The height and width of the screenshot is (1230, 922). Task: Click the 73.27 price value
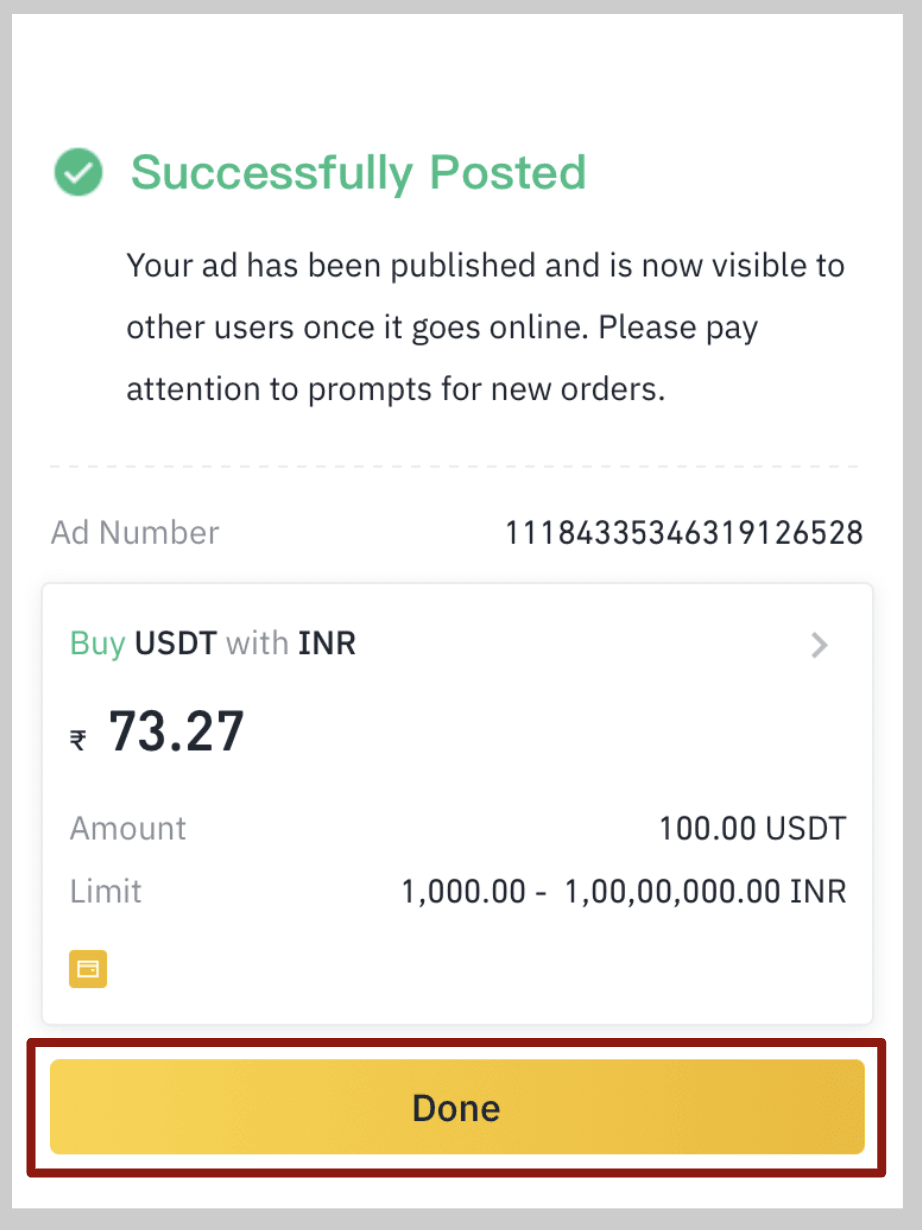(177, 731)
